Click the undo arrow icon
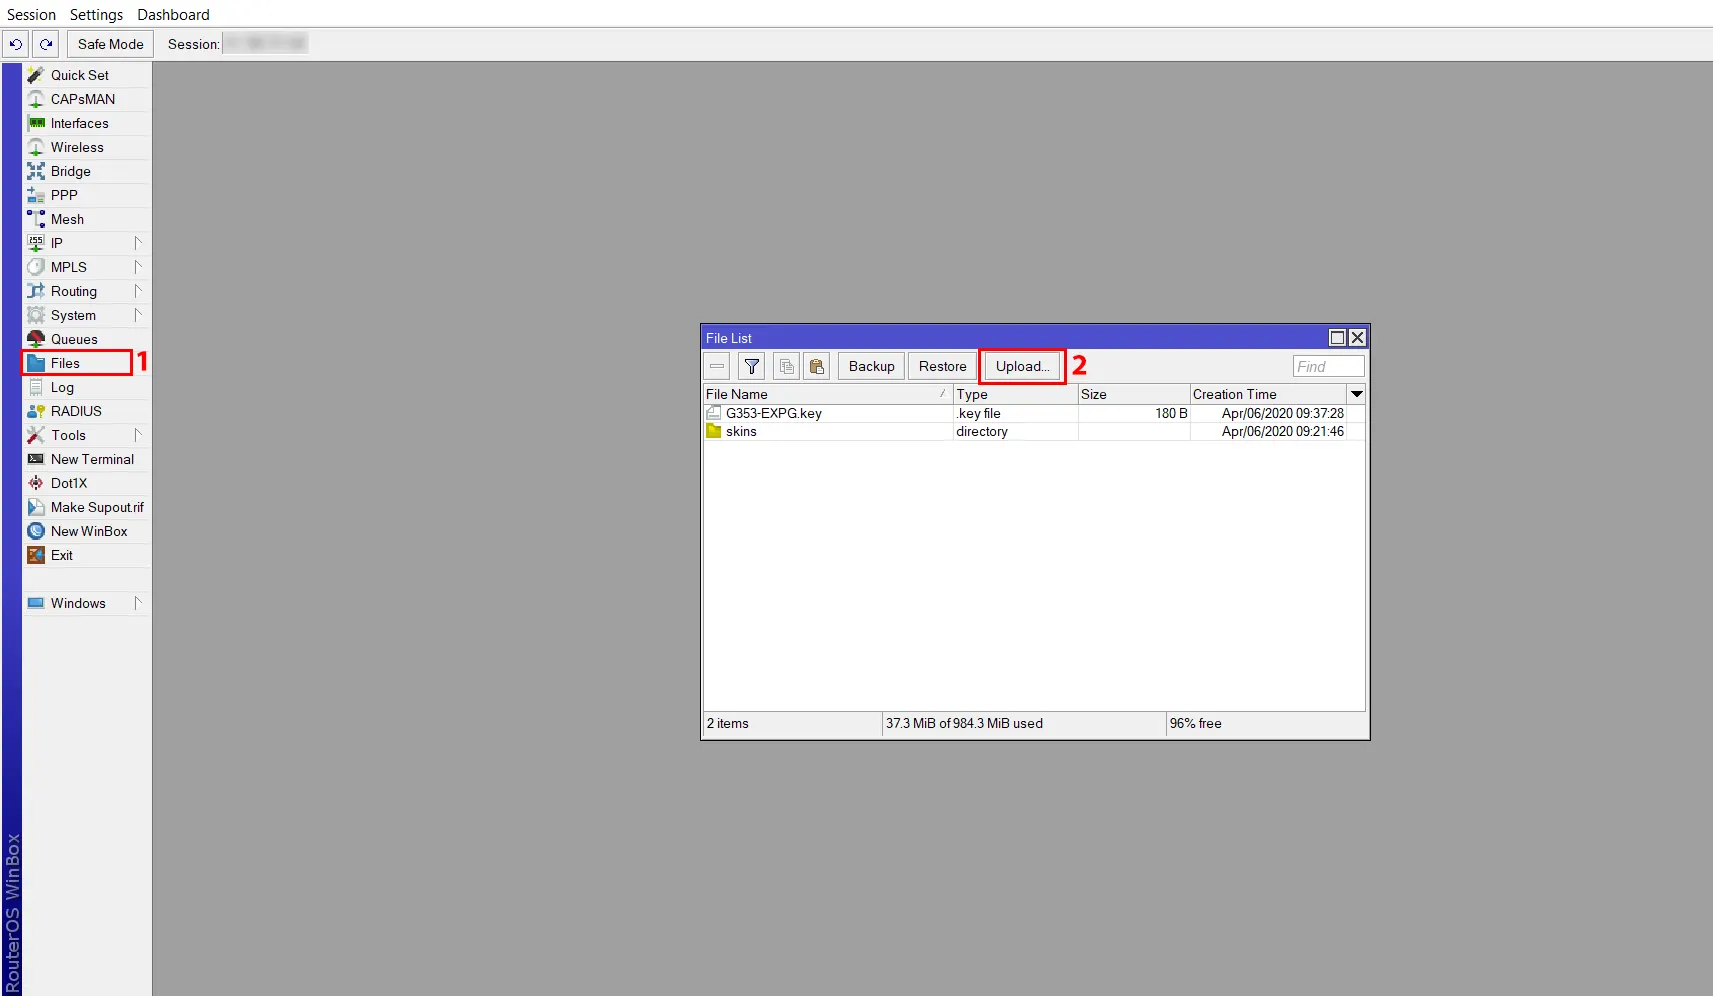 point(16,44)
